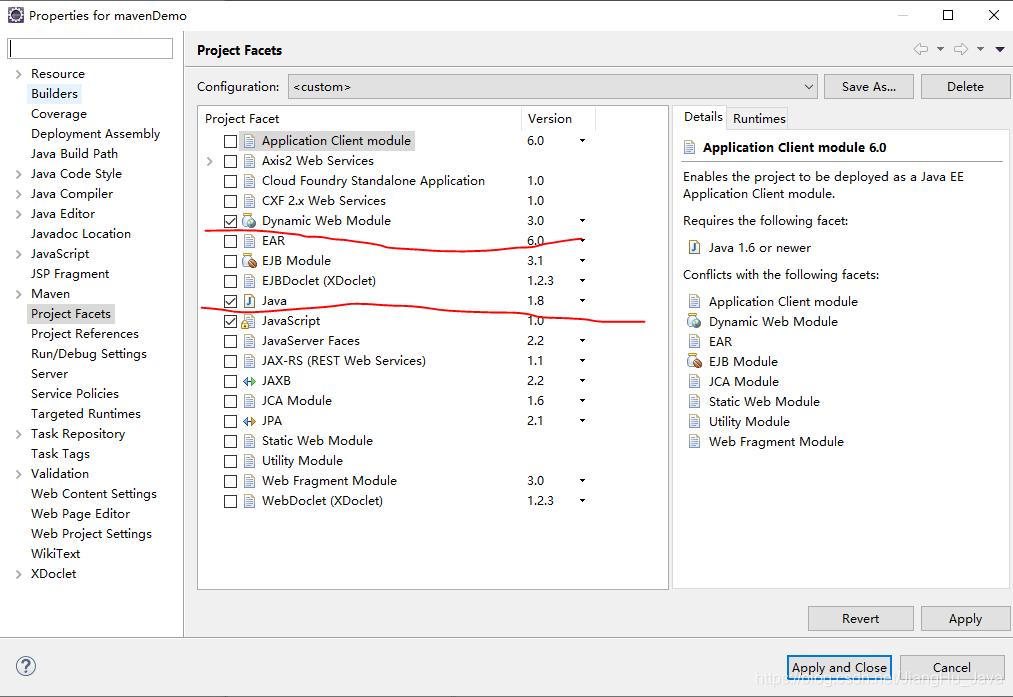Check the Web Fragment Module checkbox
The height and width of the screenshot is (697, 1013).
point(230,481)
